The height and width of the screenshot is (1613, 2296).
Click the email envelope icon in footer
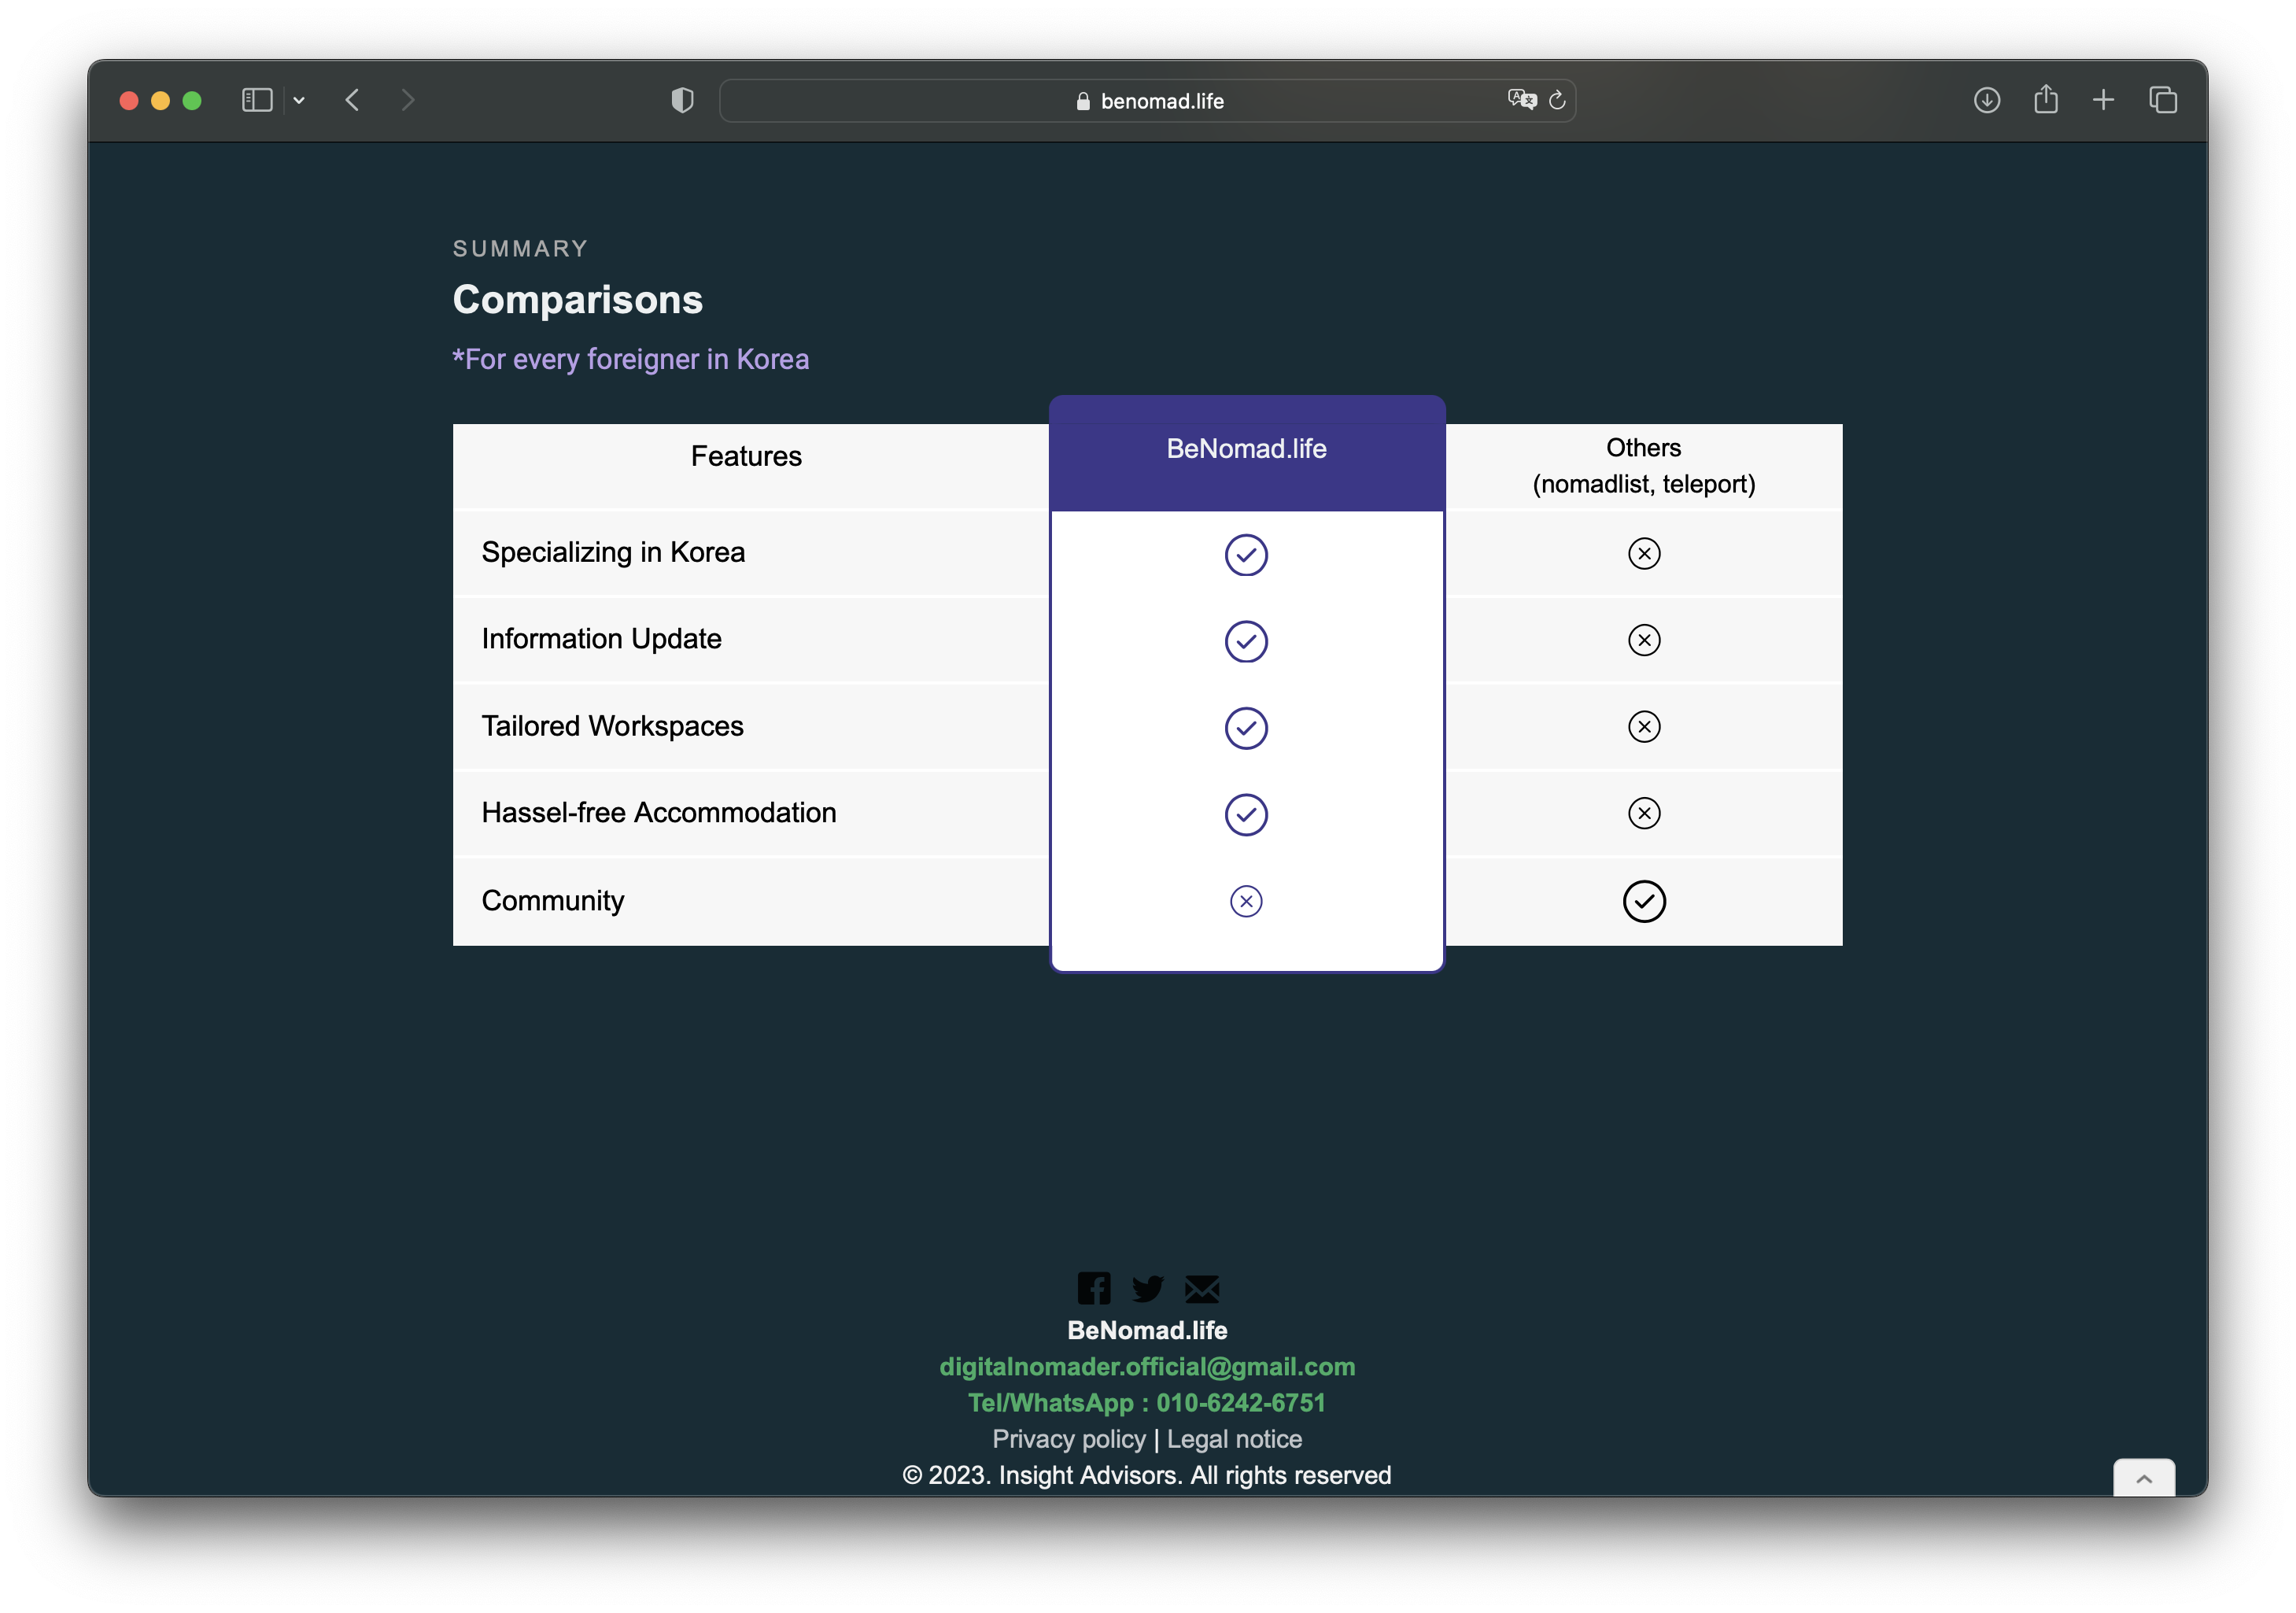[x=1201, y=1289]
